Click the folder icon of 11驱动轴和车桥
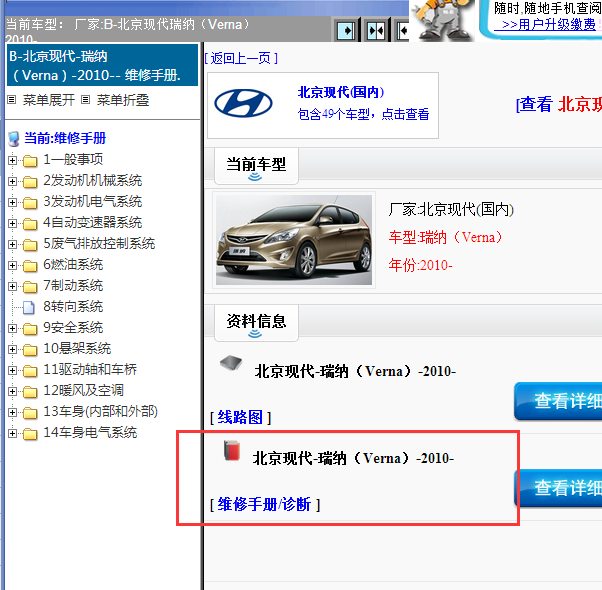 [x=30, y=370]
